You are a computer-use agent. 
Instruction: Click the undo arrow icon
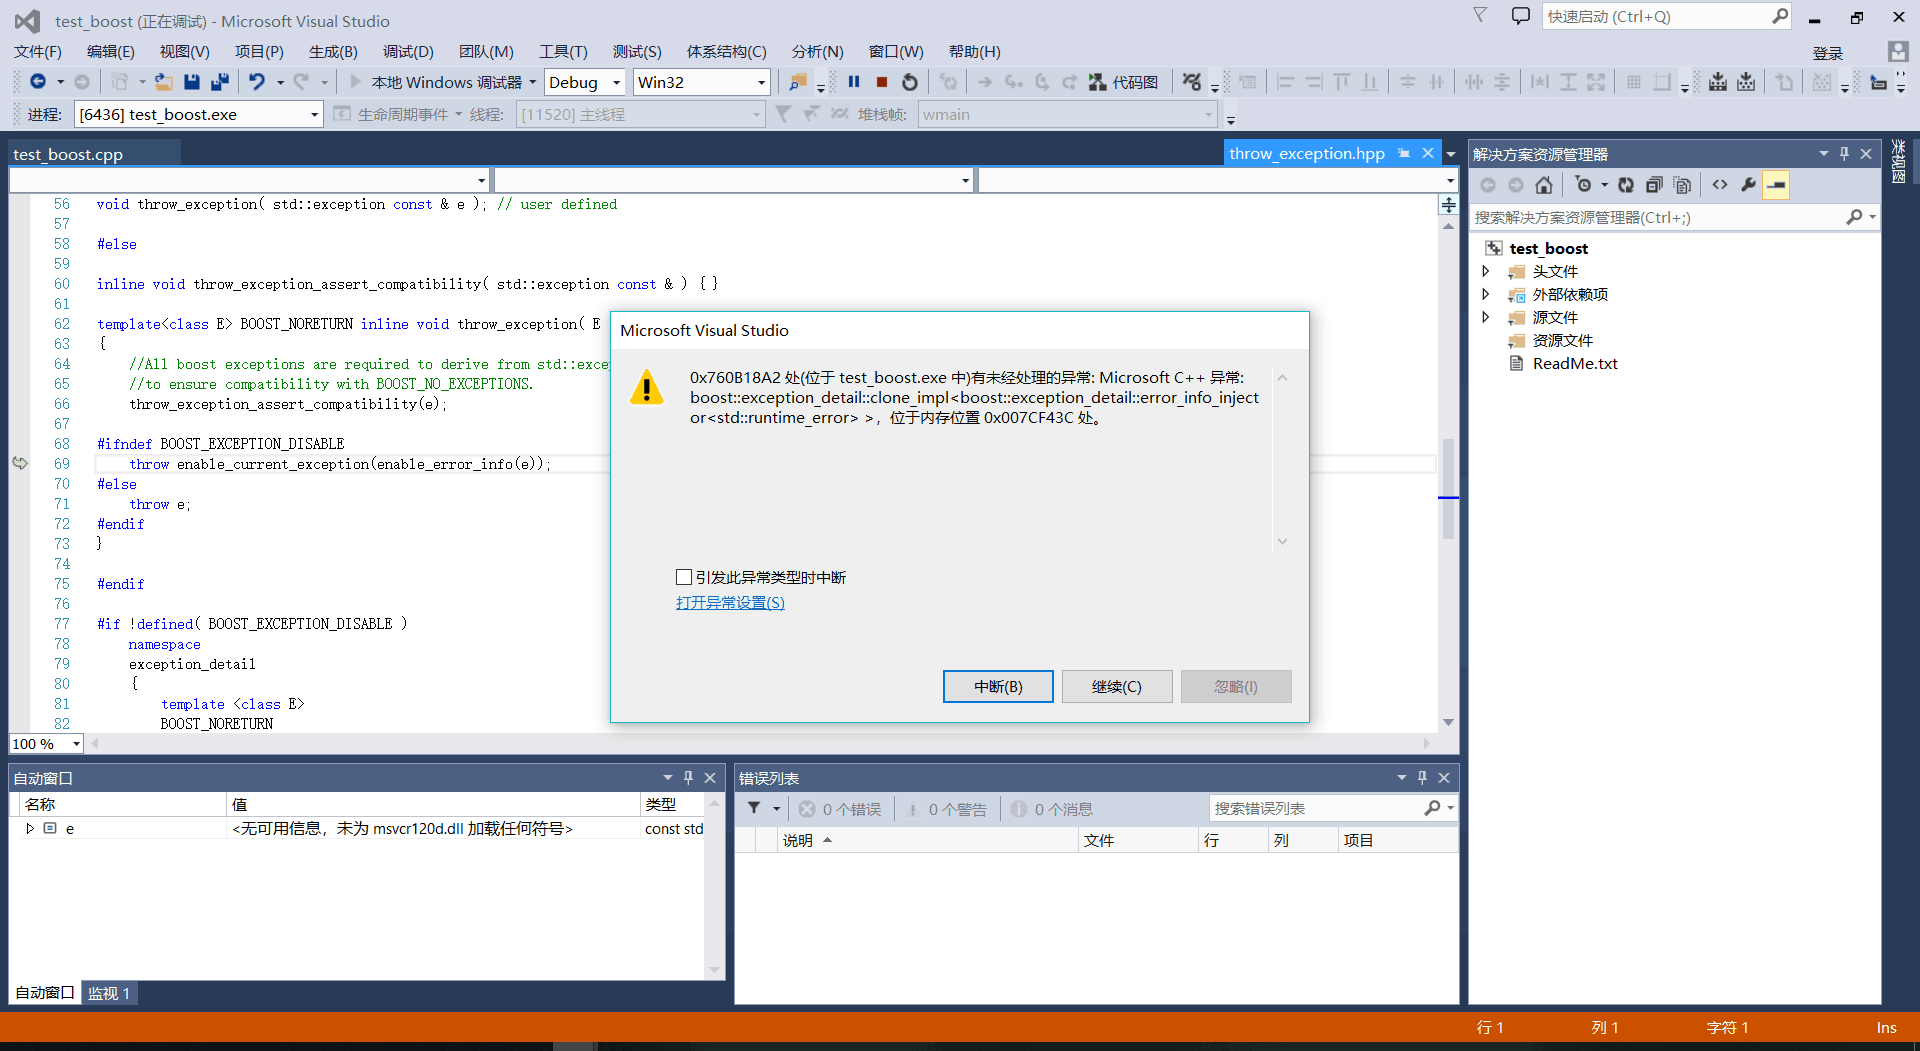257,82
